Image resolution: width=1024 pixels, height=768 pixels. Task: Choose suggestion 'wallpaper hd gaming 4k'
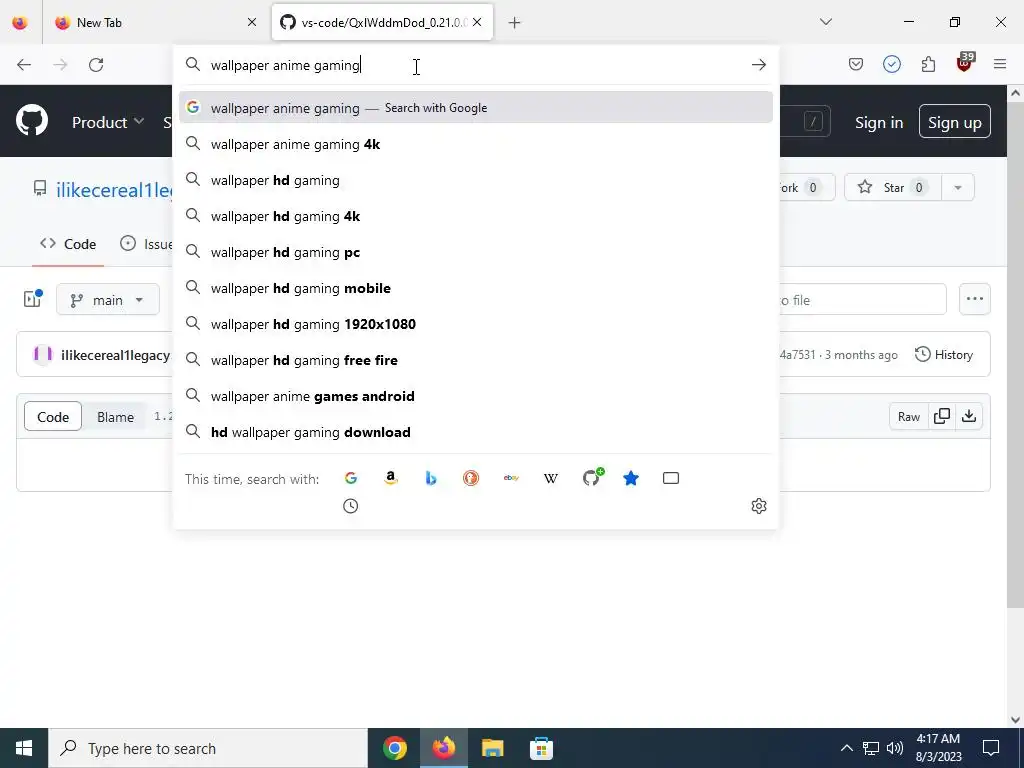pos(475,216)
